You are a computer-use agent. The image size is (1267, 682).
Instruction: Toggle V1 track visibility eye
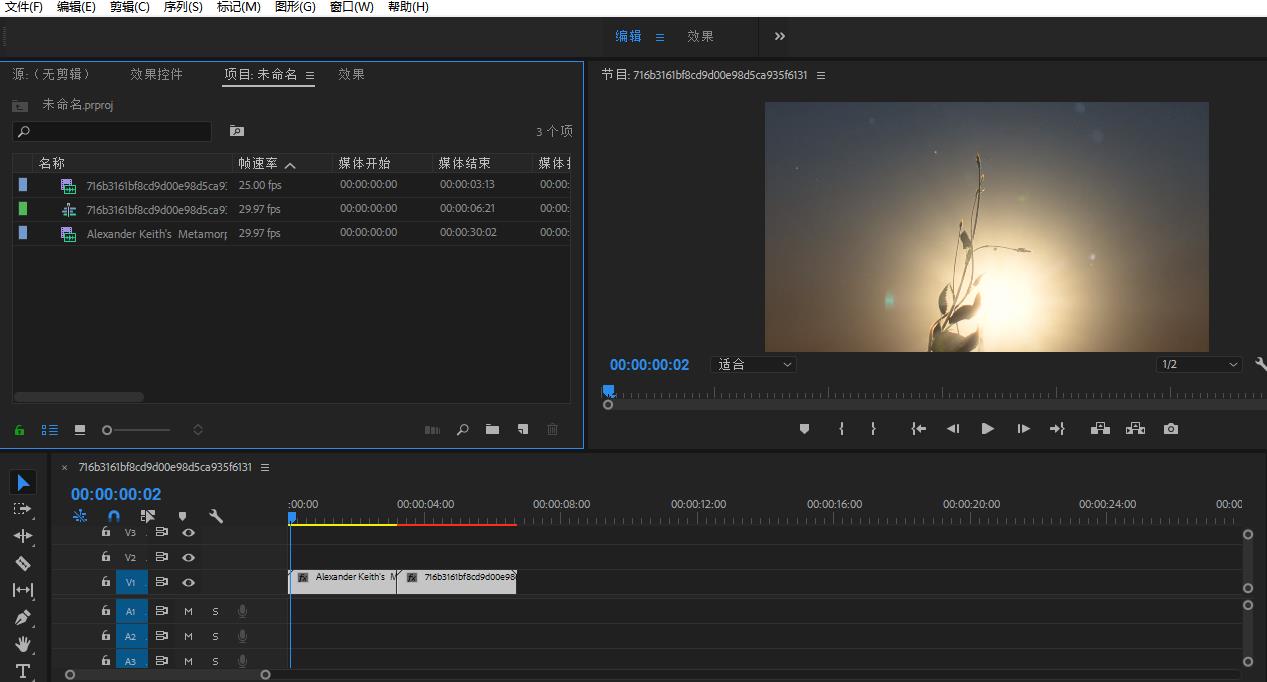tap(188, 582)
